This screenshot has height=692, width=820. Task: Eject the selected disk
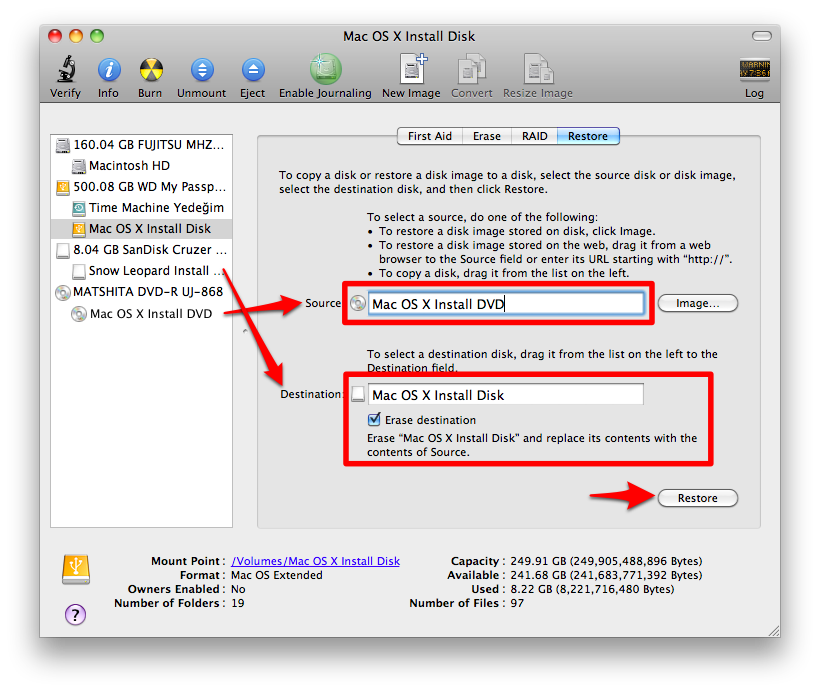click(253, 70)
